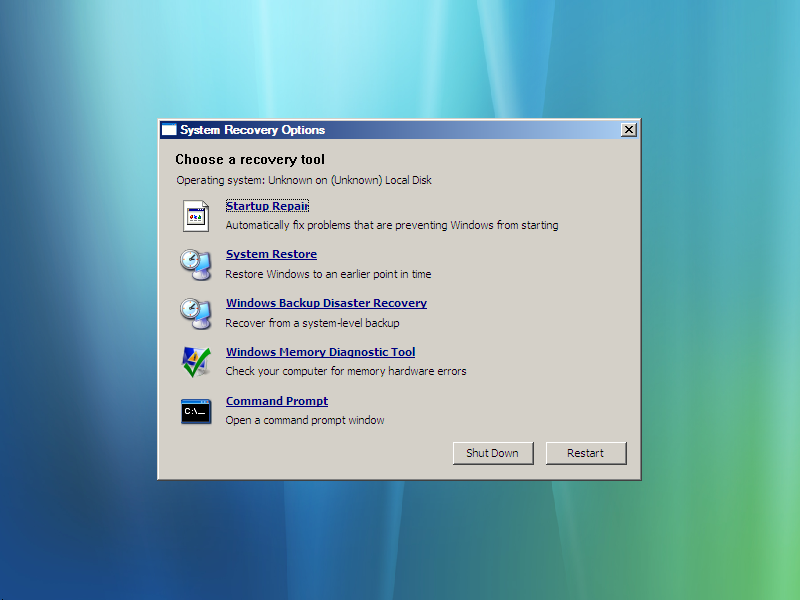The image size is (800, 600).
Task: Click the Windows Memory Diagnostic checkmark icon
Action: click(196, 362)
